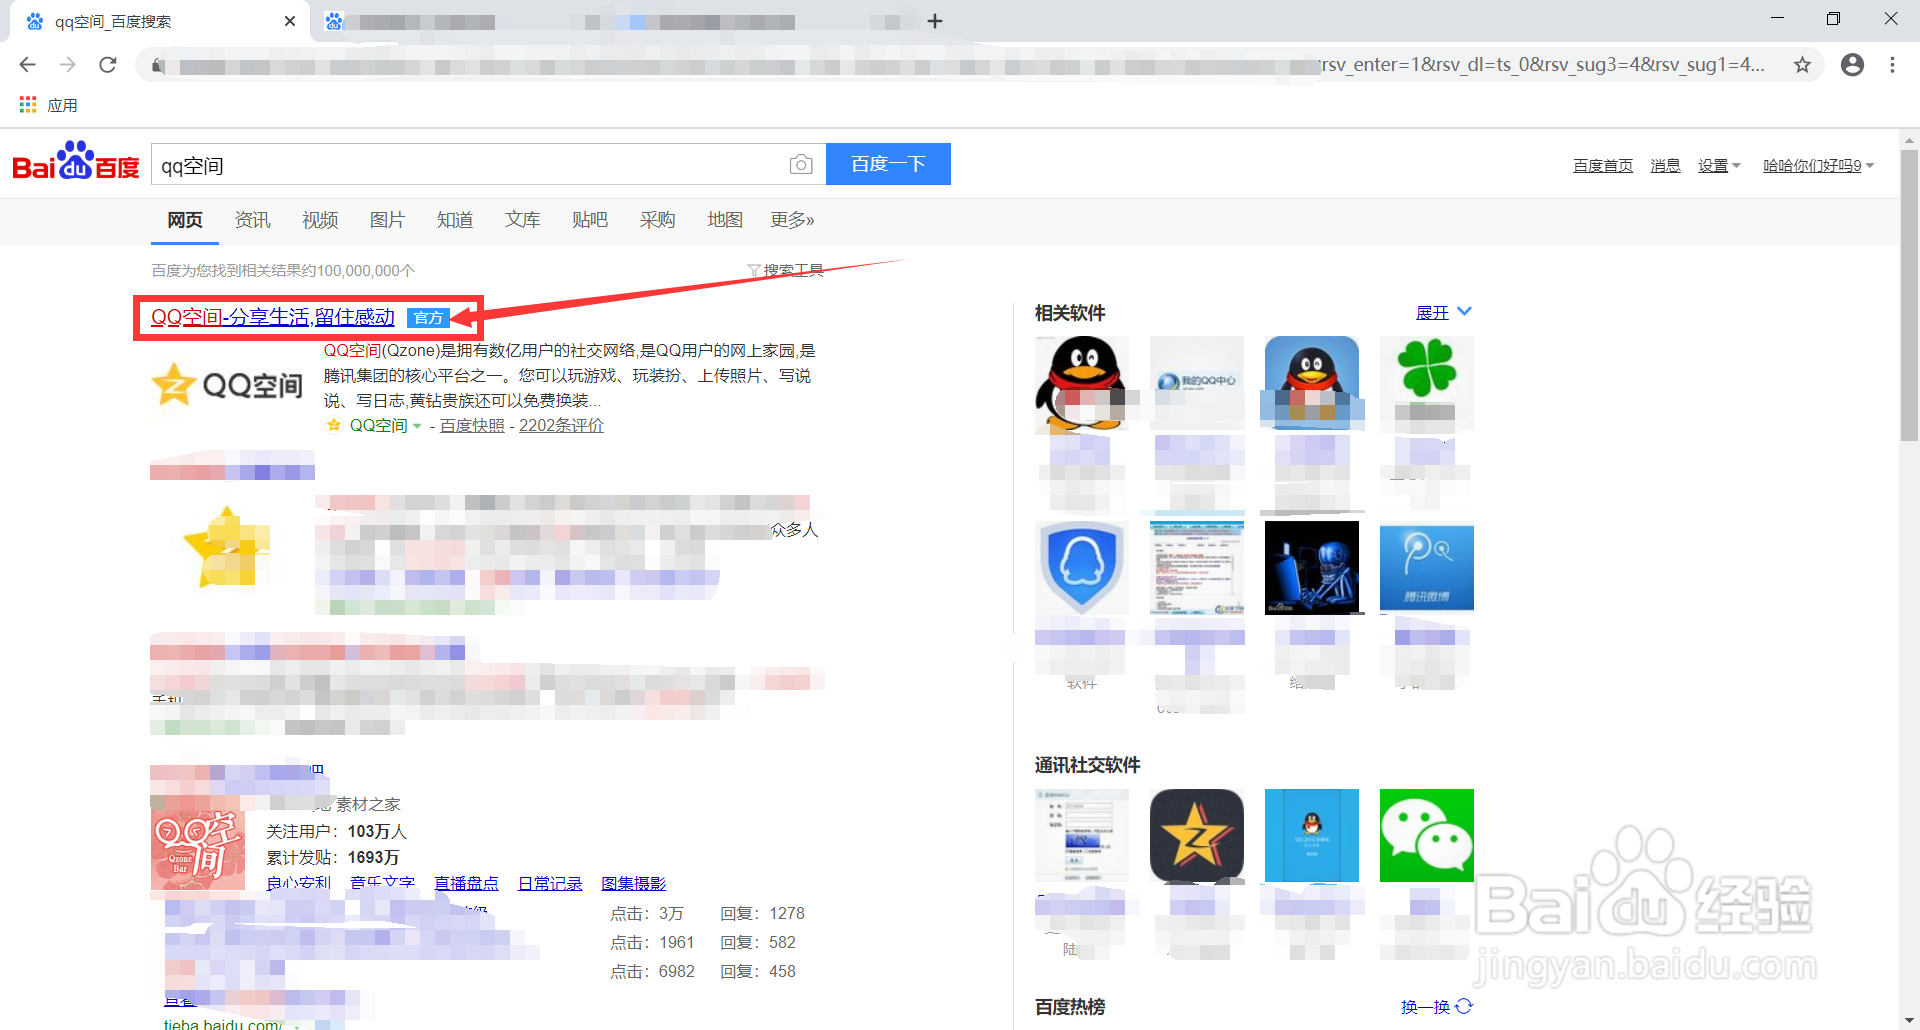Go back to the previous page
Screen dimensions: 1920x1030
click(x=27, y=65)
